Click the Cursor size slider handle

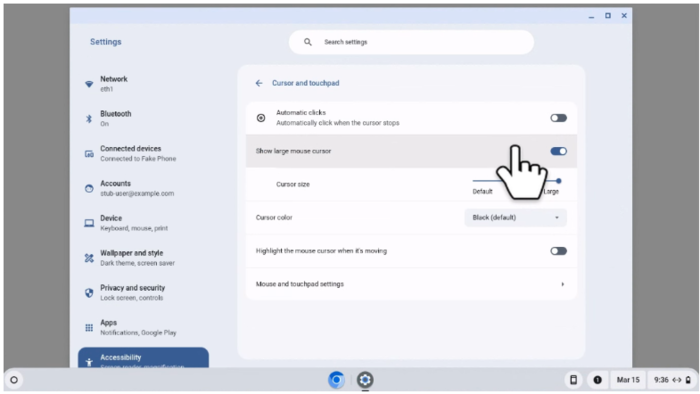click(558, 181)
